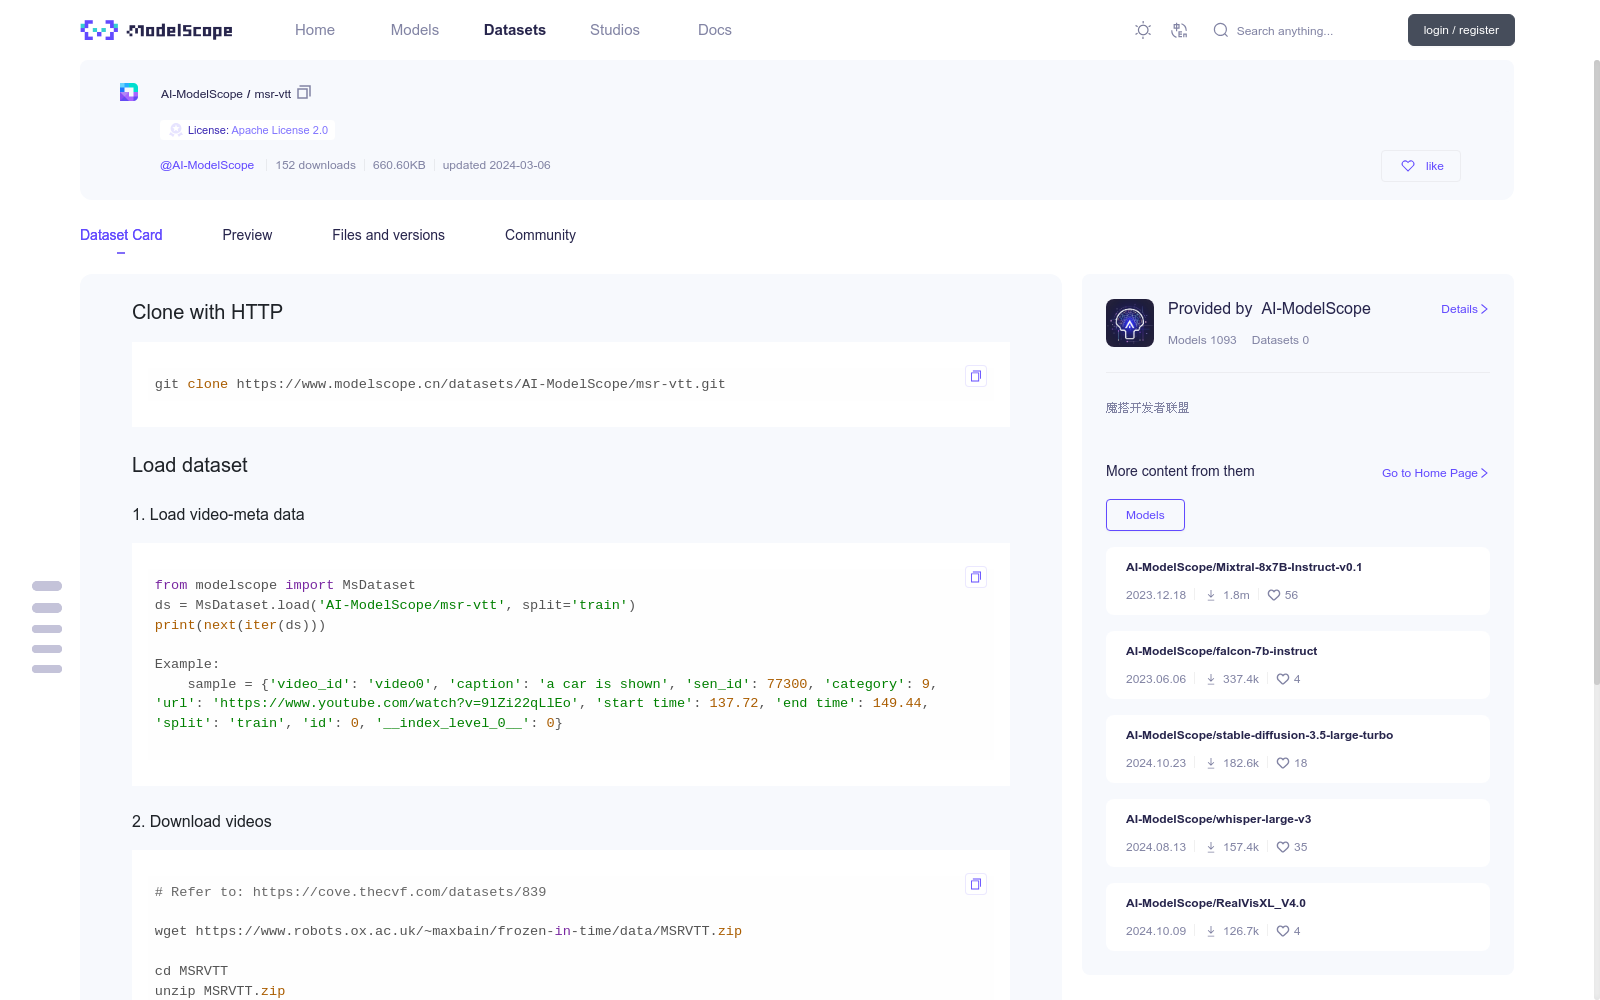This screenshot has height=1000, width=1600.
Task: Click the "More content from them" heading
Action: 1180,471
